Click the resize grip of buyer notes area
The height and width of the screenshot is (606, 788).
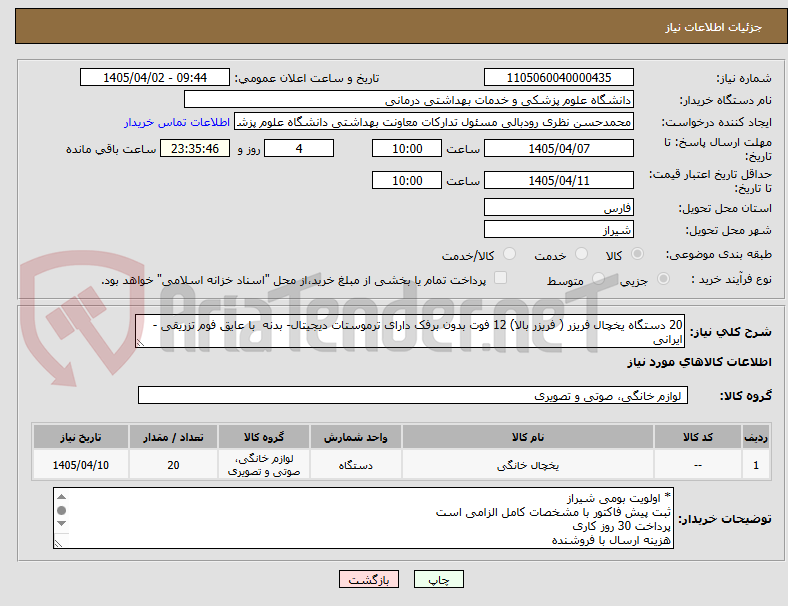(58, 544)
